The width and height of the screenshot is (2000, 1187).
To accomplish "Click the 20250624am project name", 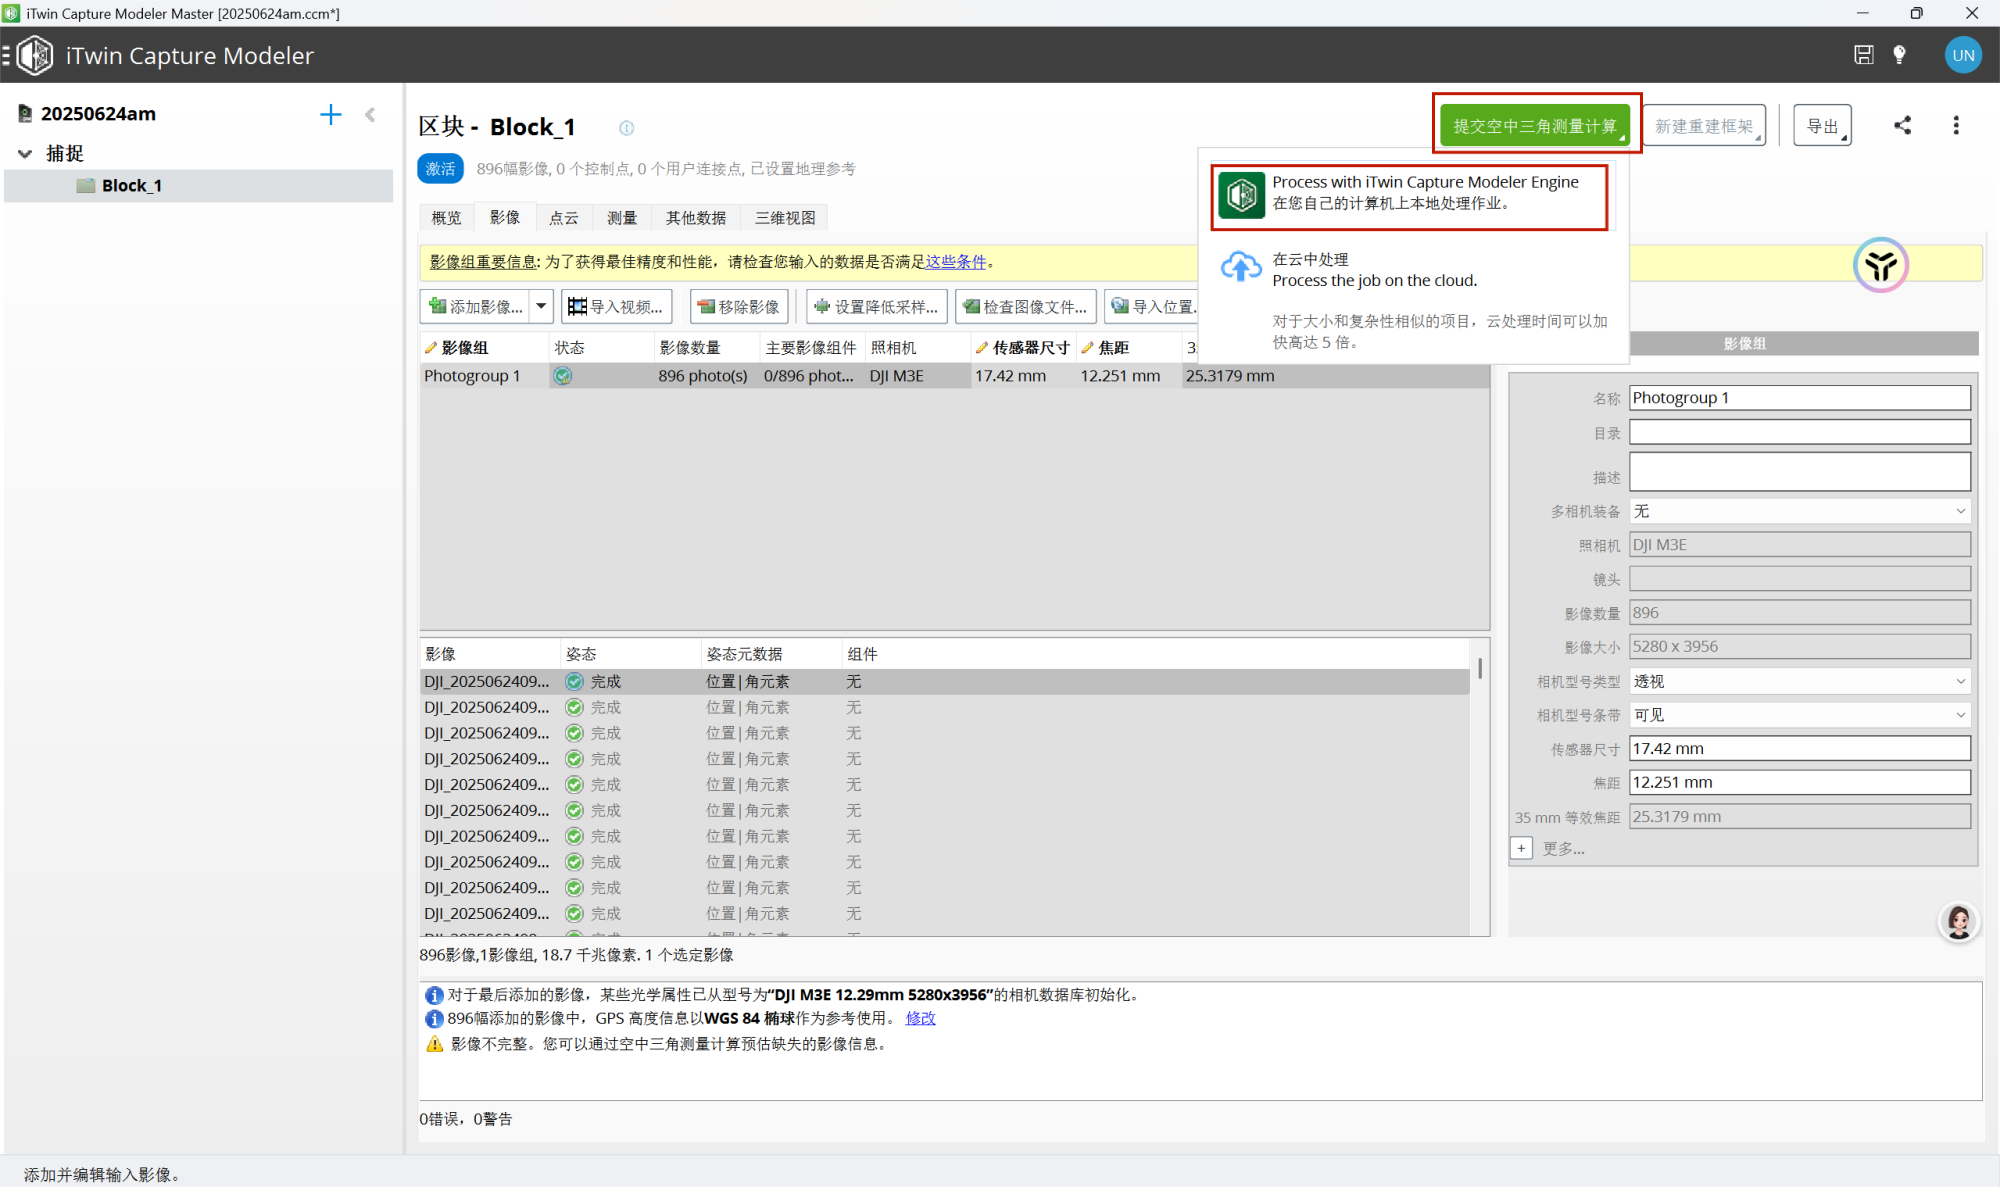I will [98, 114].
